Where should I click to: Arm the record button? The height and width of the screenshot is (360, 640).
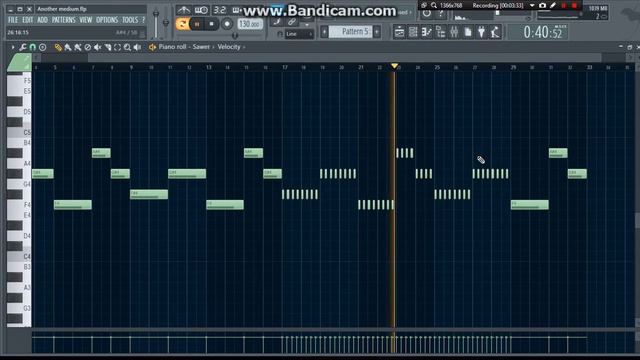coord(227,24)
